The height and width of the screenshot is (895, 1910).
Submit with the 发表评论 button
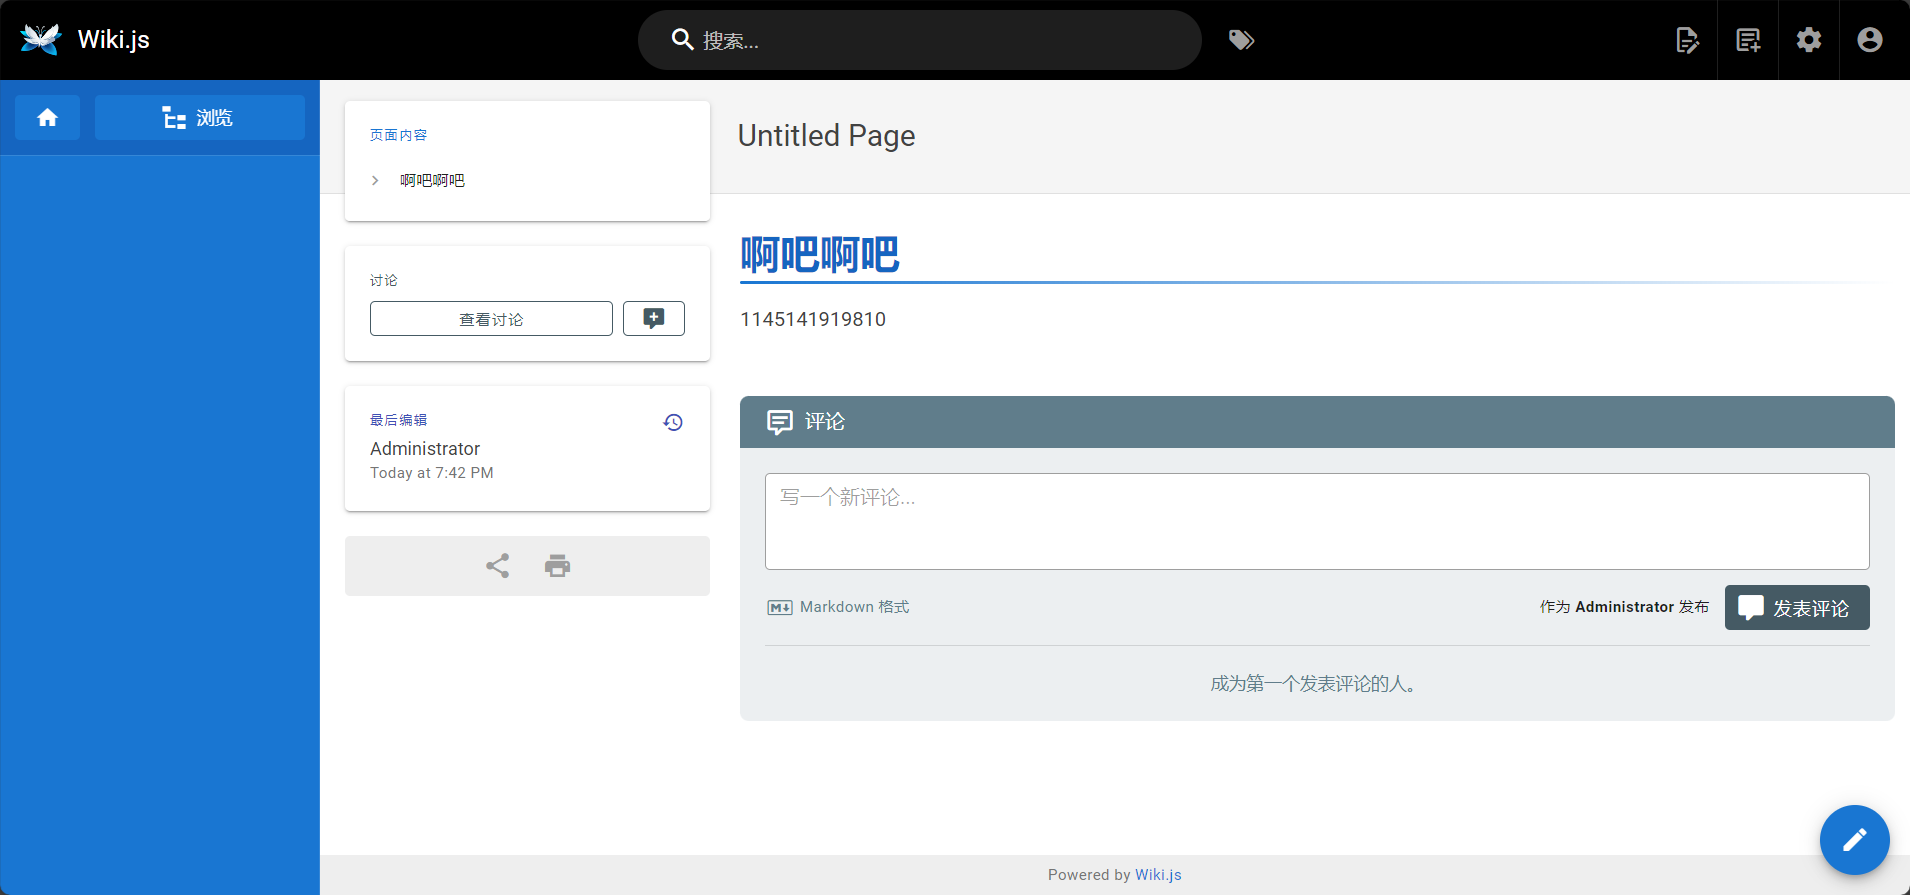pos(1796,608)
